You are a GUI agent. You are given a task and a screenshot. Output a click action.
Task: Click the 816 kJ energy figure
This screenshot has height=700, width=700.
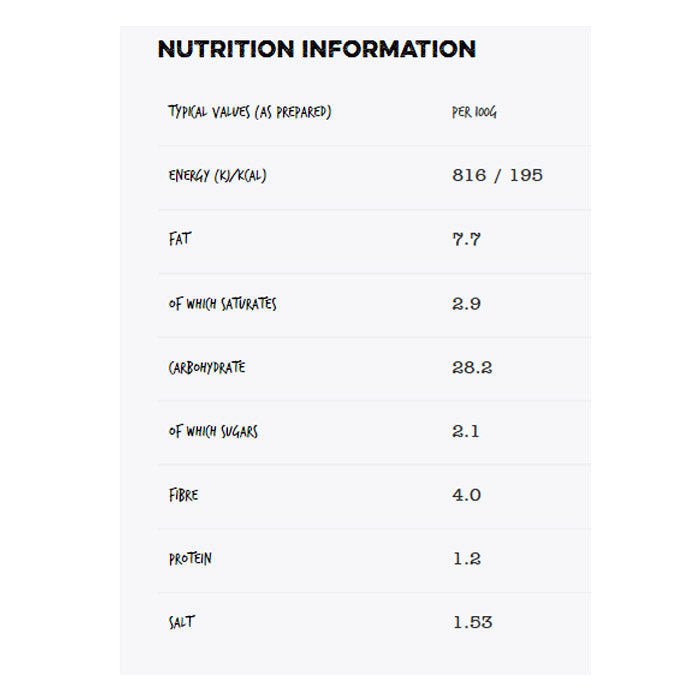click(x=469, y=175)
